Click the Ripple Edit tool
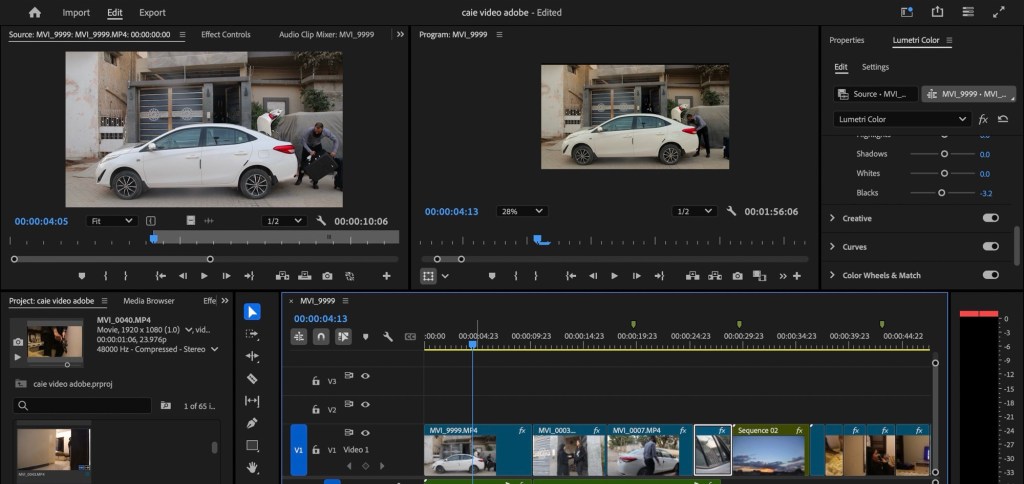Screen dimensions: 1024x484 pyautogui.click(x=252, y=356)
